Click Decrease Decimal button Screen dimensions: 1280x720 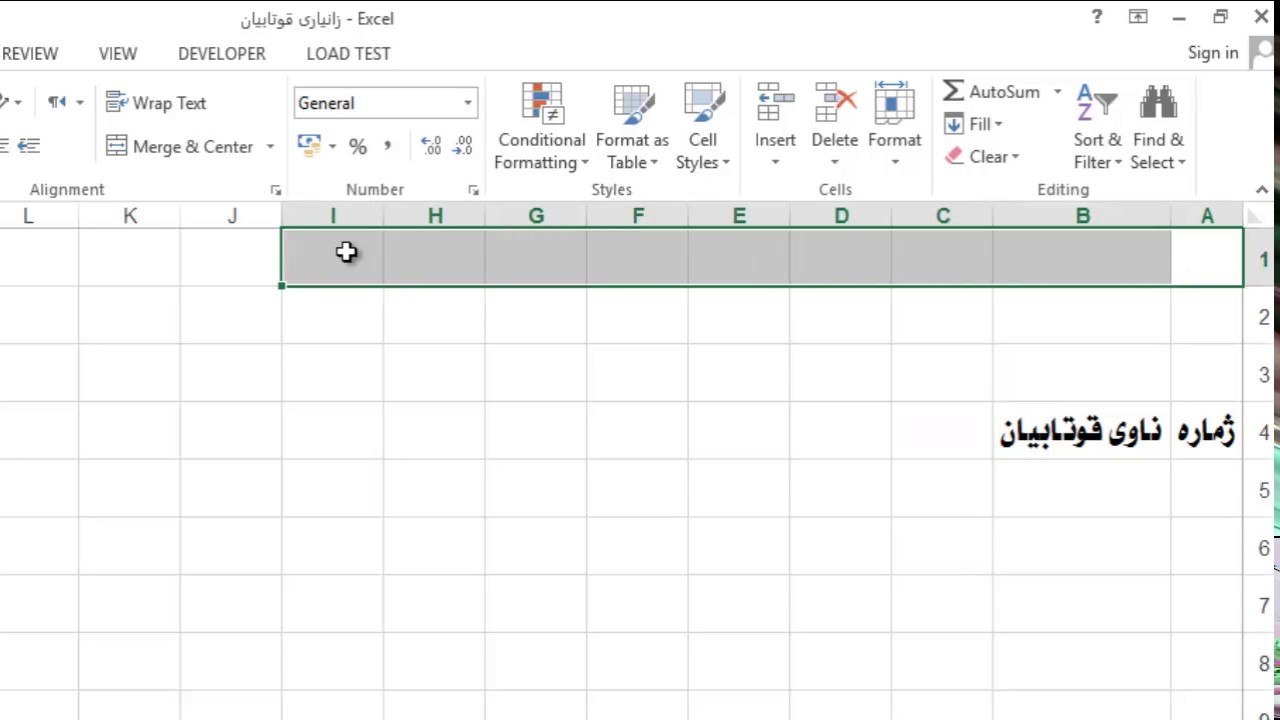pos(463,146)
